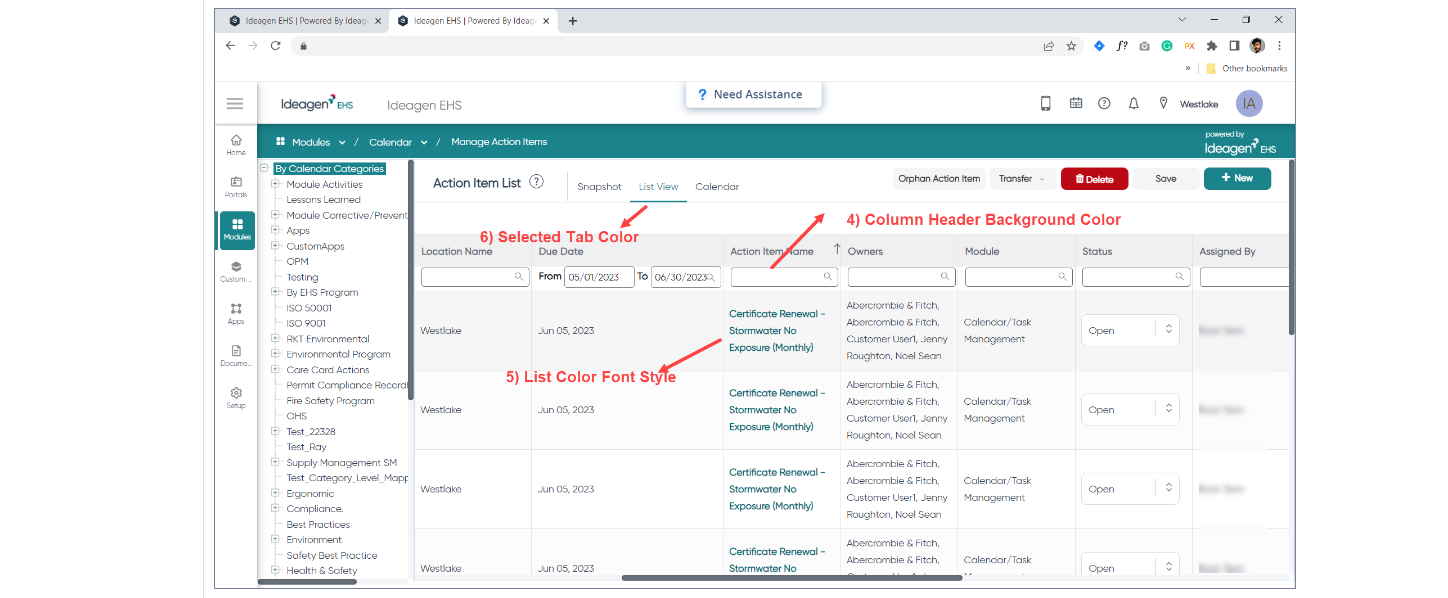The image size is (1448, 598).
Task: Click the share page icon
Action: (x=1048, y=46)
